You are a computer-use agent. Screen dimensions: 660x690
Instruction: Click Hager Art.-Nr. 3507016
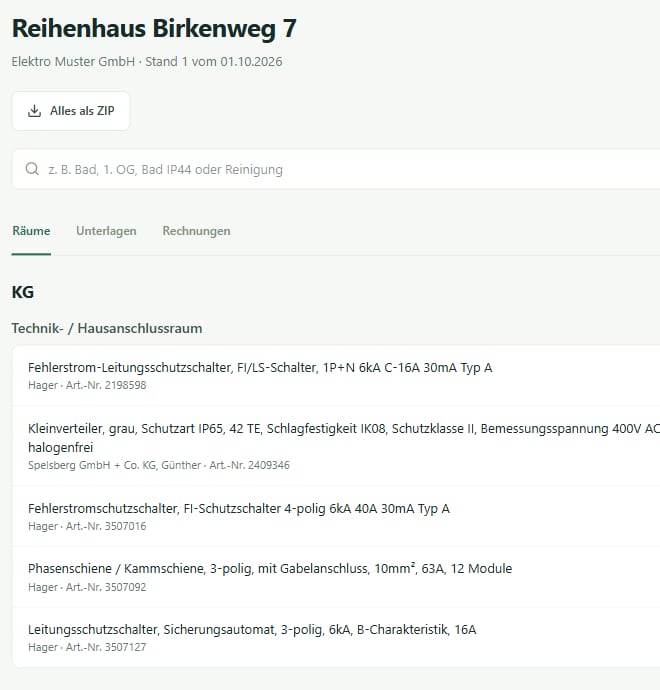tap(87, 526)
